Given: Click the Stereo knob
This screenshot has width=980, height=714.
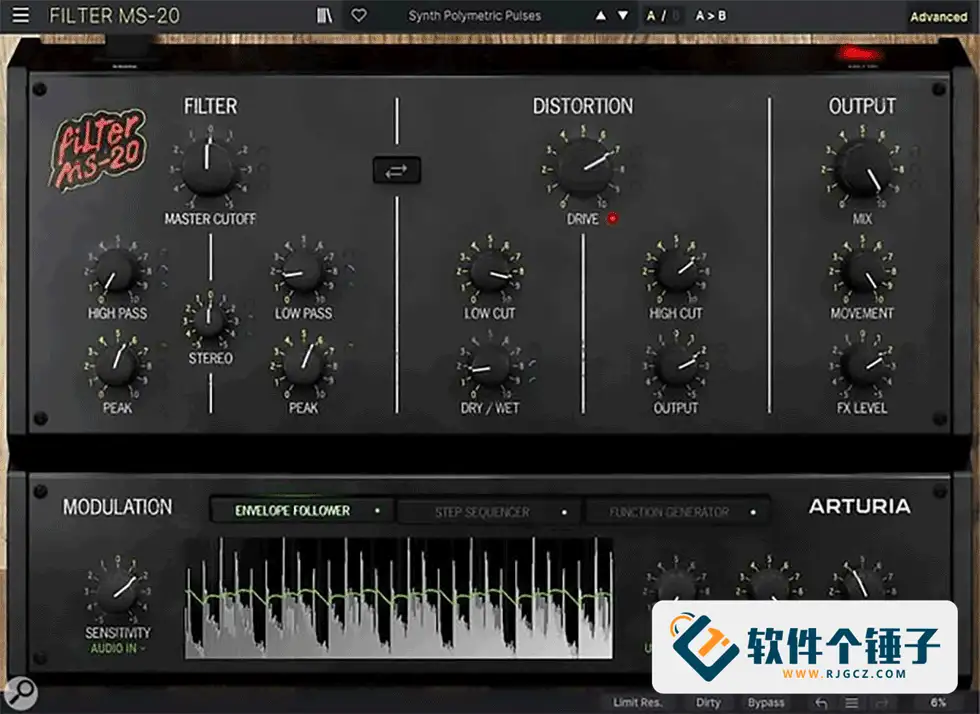Looking at the screenshot, I should (x=209, y=321).
